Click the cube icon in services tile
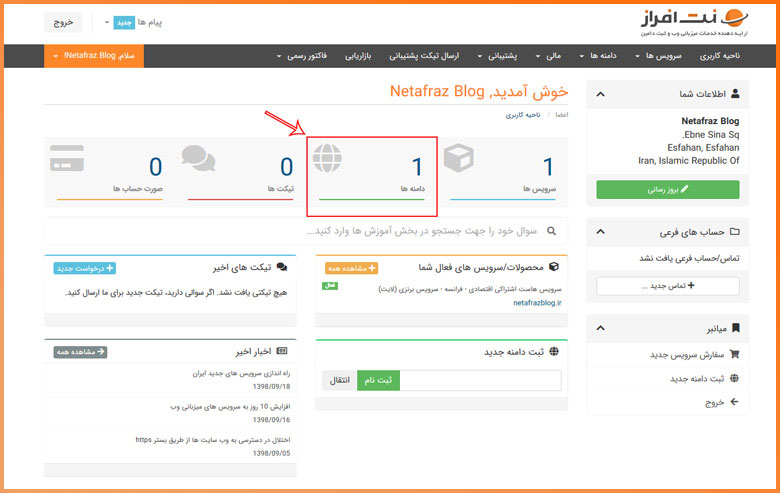This screenshot has height=493, width=780. [x=458, y=158]
